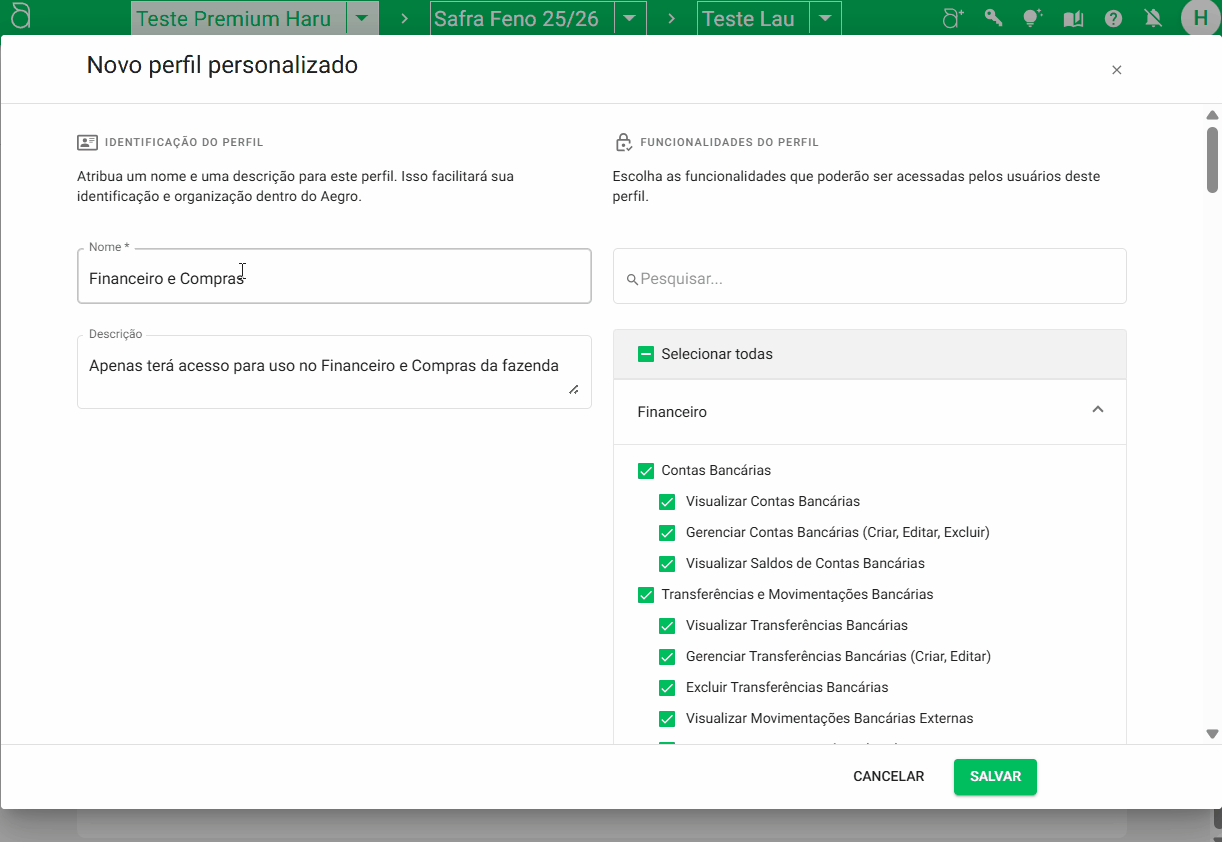Expand the Teste Lau dropdown arrow
Screen dimensions: 1222x842
point(824,18)
